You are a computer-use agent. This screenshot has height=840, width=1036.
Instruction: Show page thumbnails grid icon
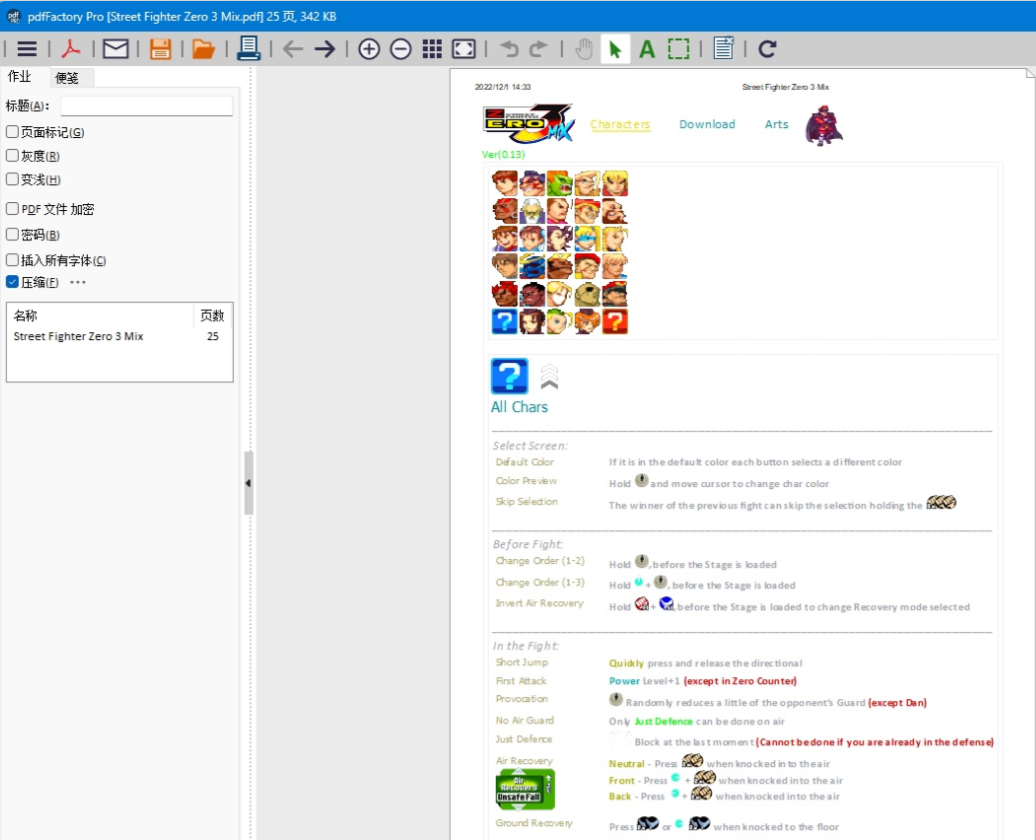[432, 49]
